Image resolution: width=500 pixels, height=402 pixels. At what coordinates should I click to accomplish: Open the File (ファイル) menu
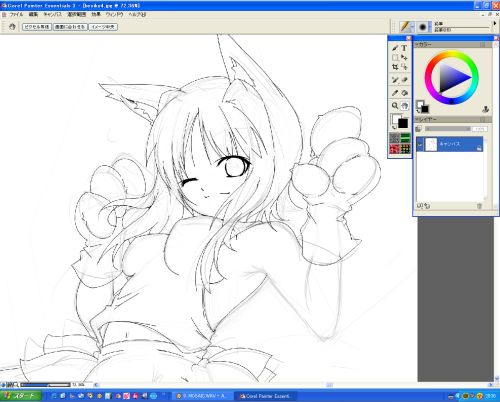(x=16, y=15)
